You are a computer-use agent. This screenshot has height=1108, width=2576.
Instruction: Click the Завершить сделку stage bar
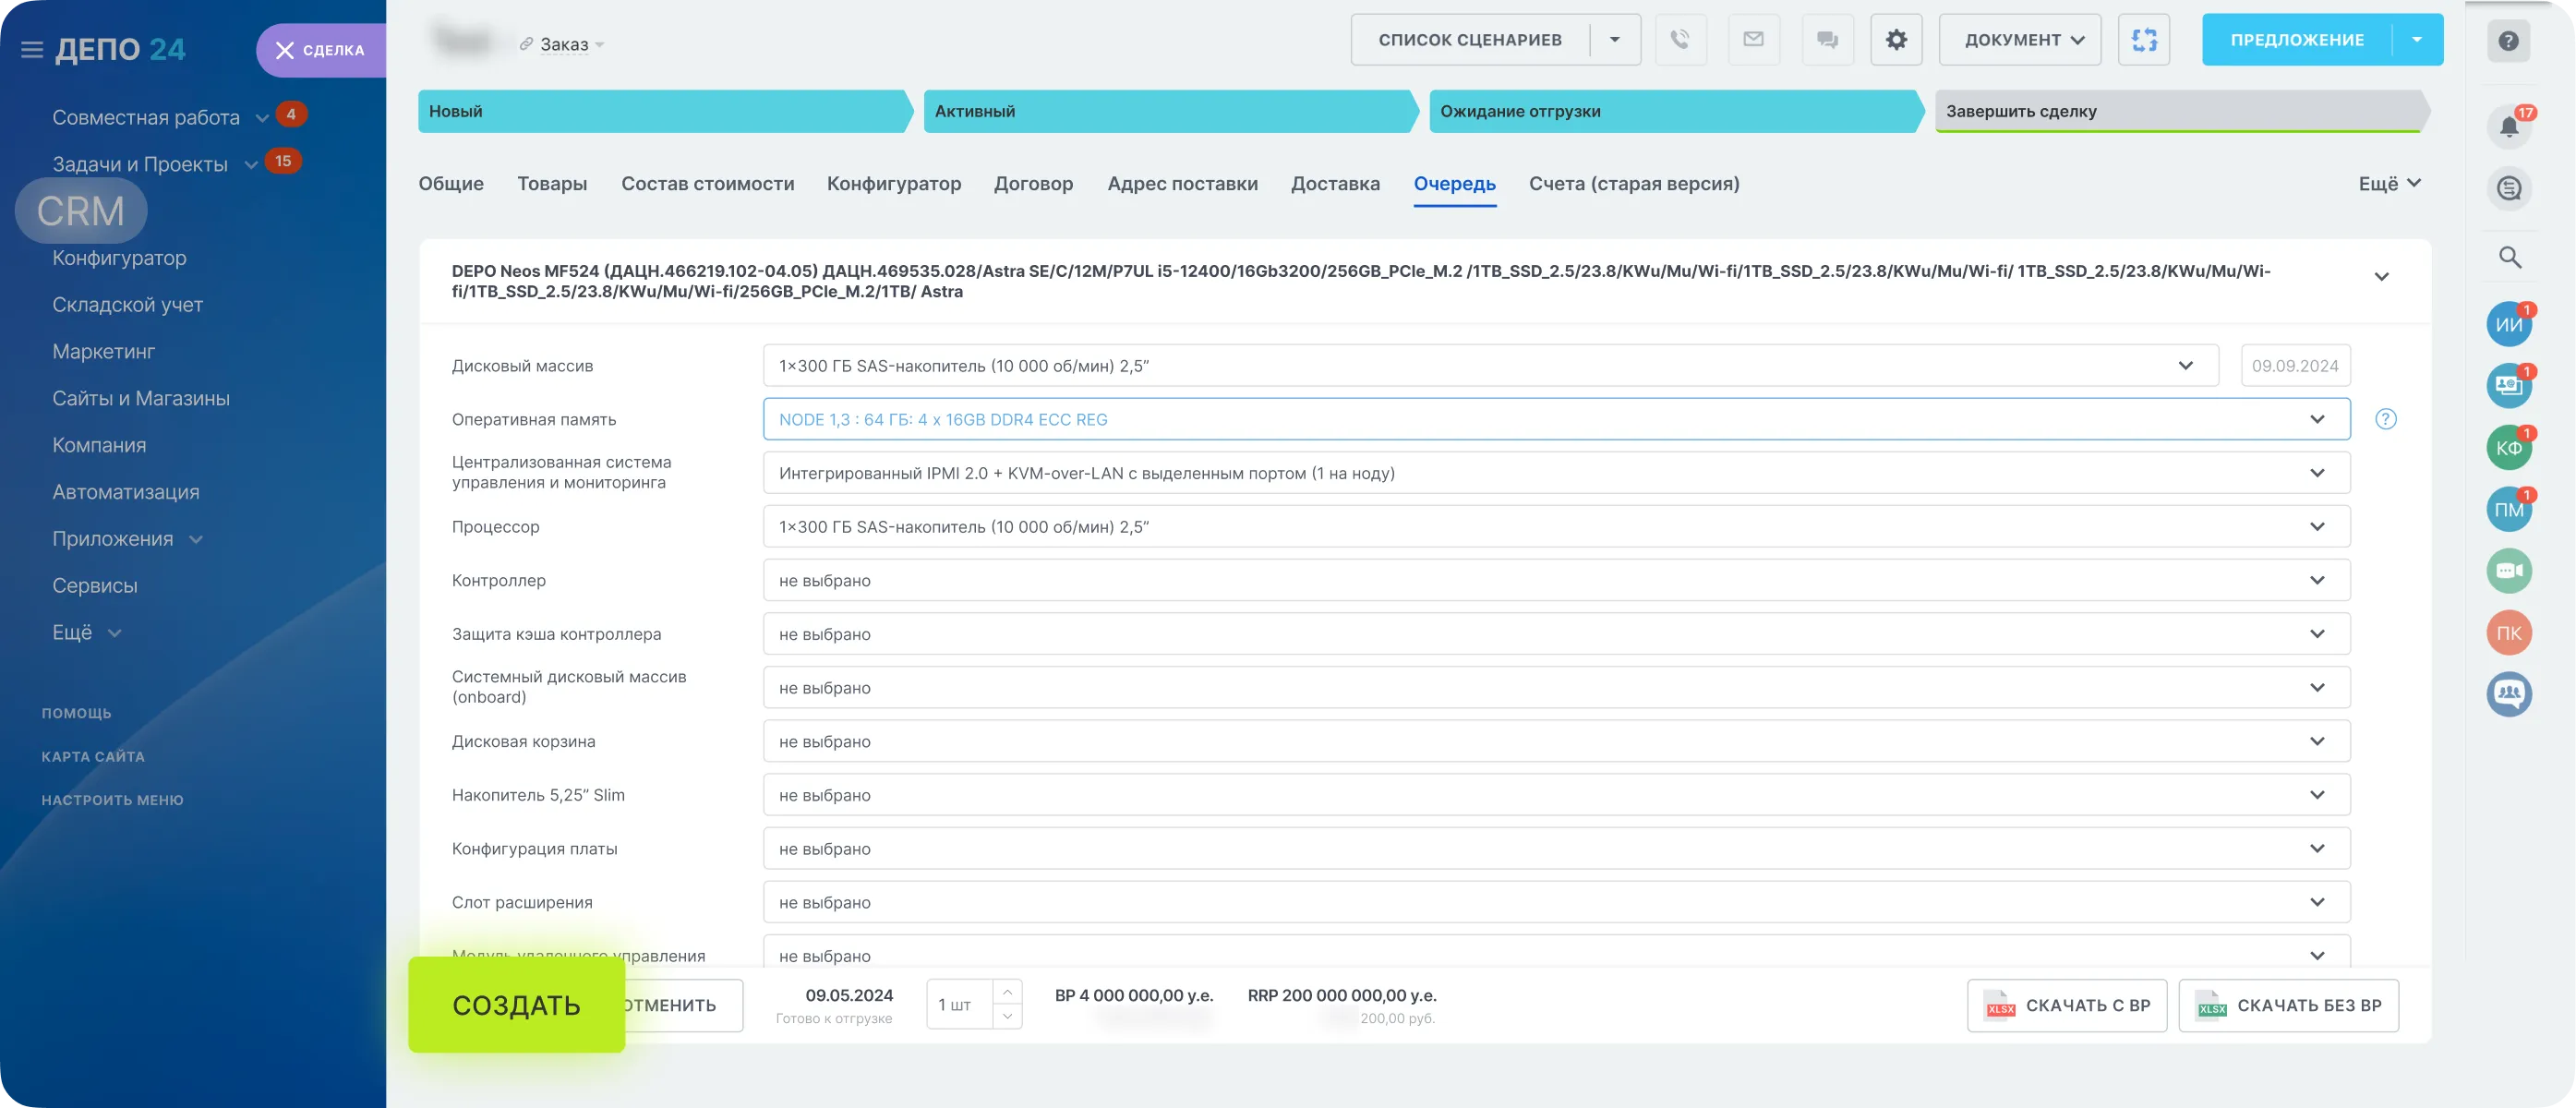tap(2180, 111)
